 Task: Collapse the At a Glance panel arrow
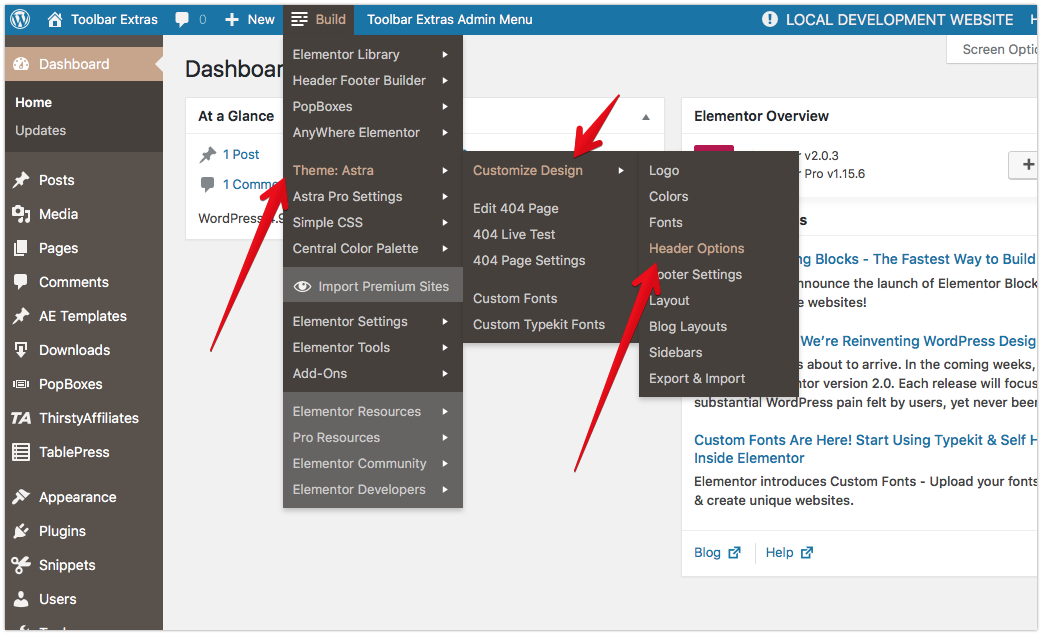tap(646, 117)
